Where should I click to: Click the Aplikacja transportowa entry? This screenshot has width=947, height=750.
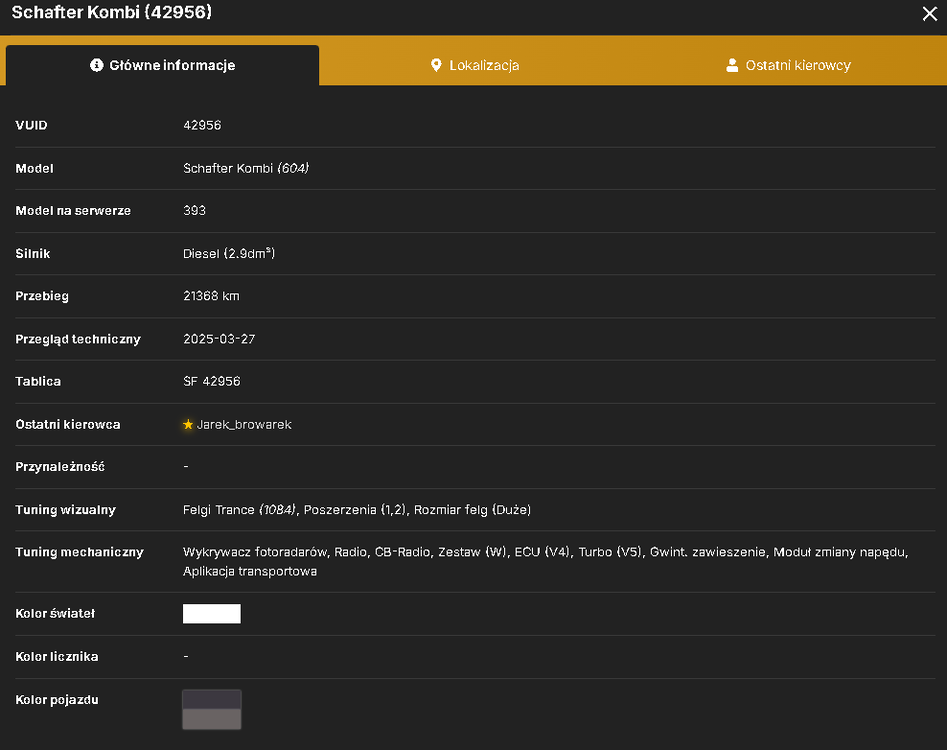250,571
